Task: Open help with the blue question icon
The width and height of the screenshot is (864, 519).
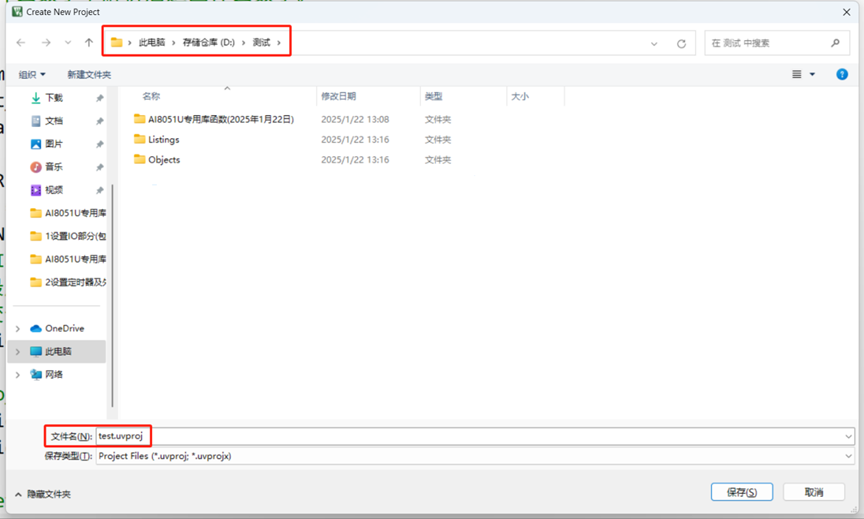Action: [842, 74]
